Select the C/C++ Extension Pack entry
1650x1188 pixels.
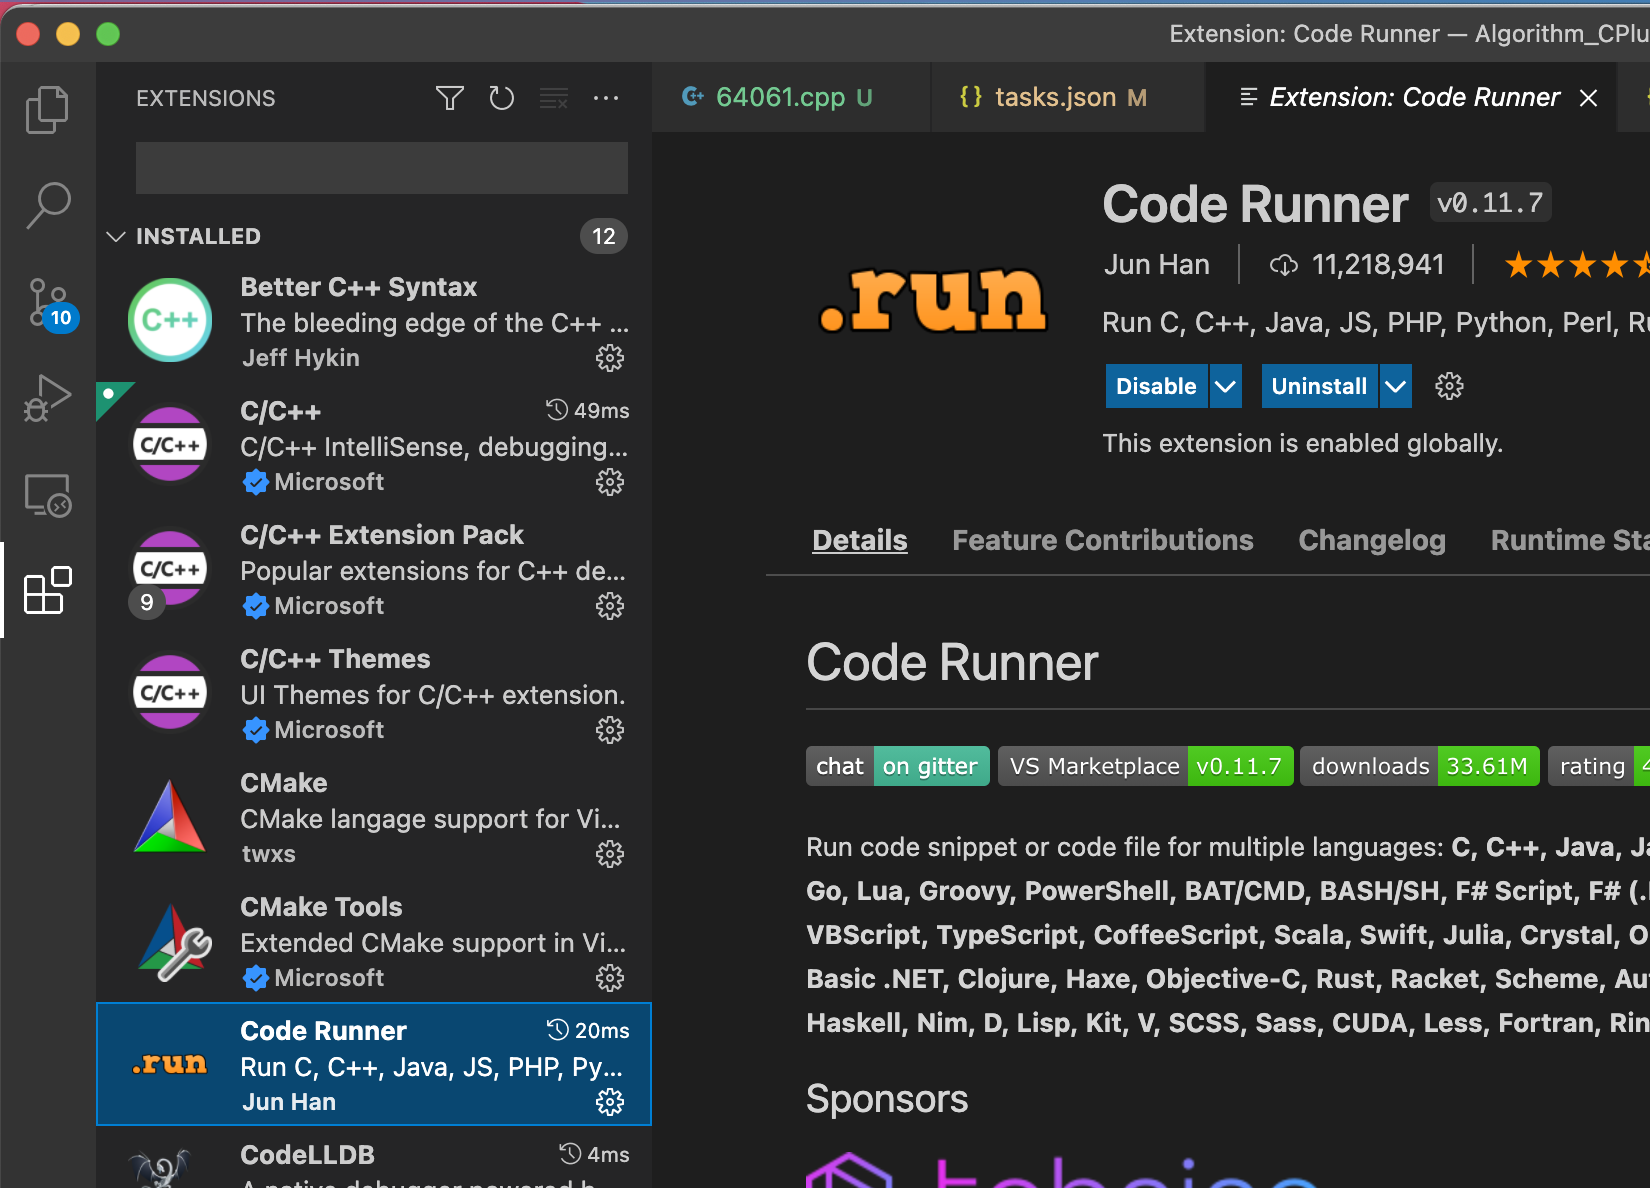tap(374, 570)
